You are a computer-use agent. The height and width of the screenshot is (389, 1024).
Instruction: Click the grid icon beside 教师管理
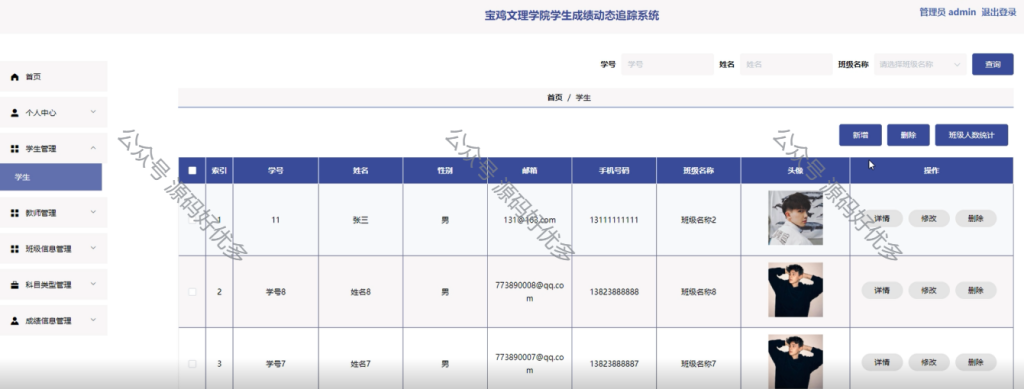pos(15,213)
